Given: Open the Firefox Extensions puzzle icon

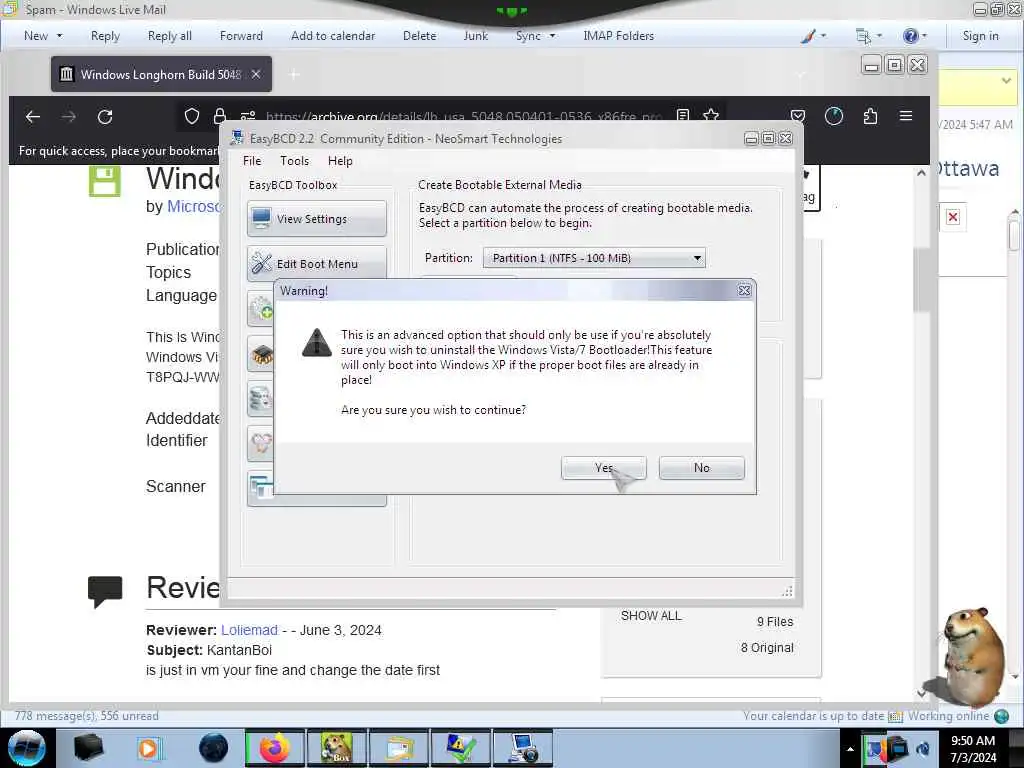Looking at the screenshot, I should (870, 116).
